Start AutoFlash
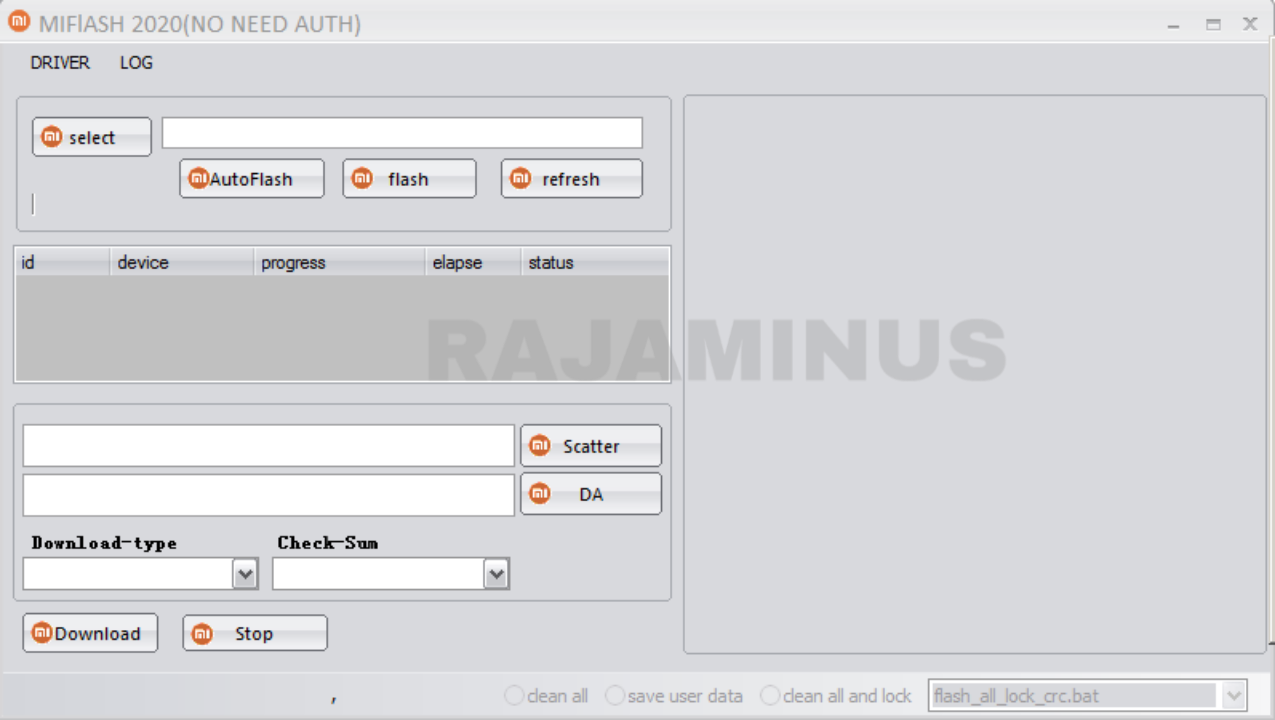Viewport: 1275px width, 720px height. (x=252, y=179)
